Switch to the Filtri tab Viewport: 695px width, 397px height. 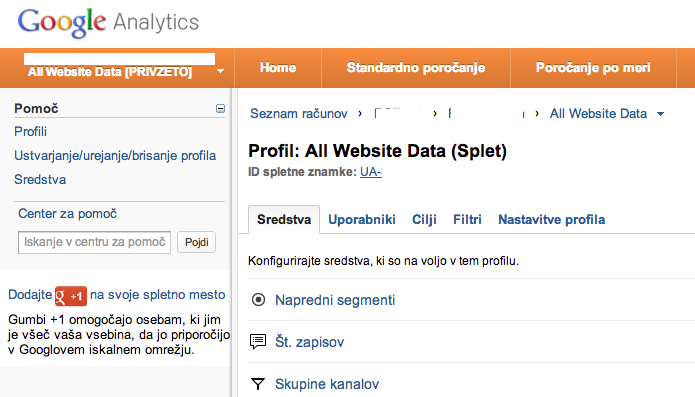tap(467, 219)
